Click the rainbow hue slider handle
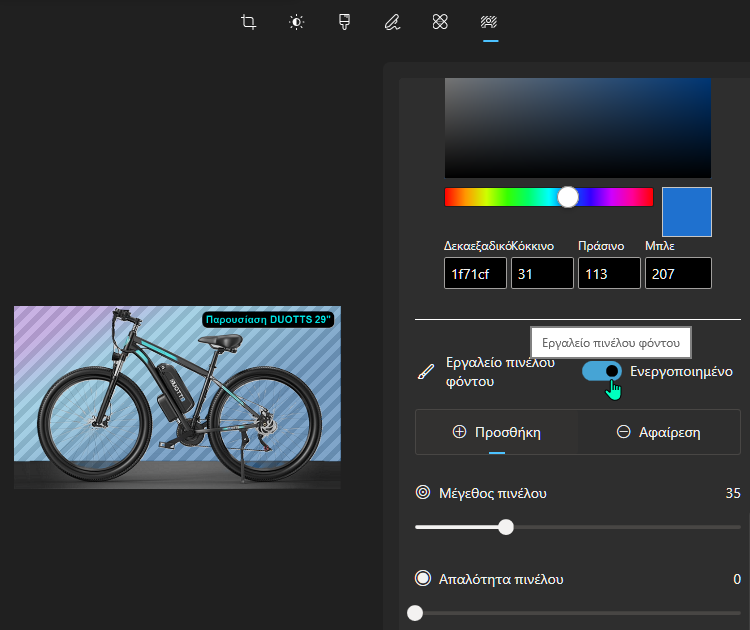The image size is (750, 630). [x=568, y=197]
